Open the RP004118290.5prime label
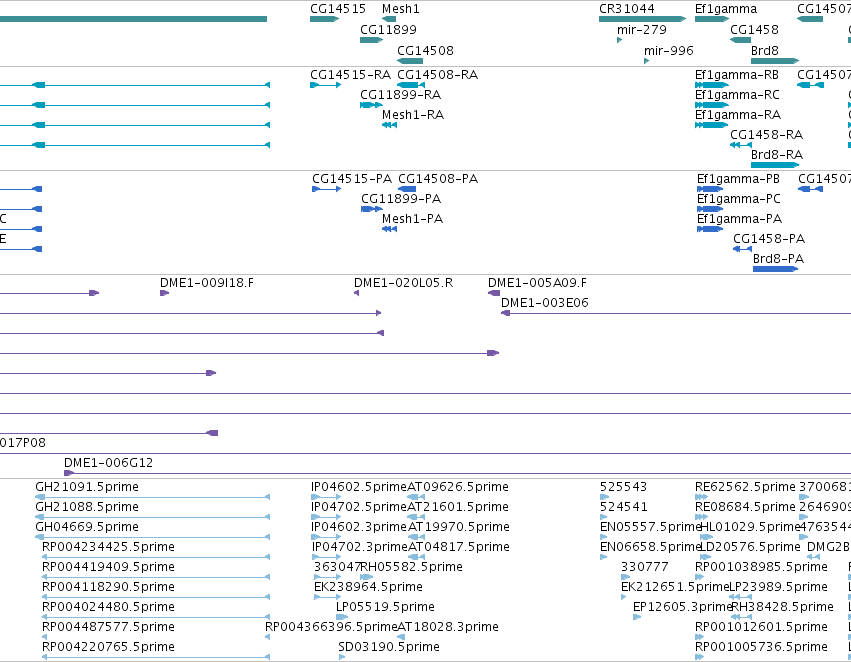Viewport: 851px width, 662px height. 108,587
